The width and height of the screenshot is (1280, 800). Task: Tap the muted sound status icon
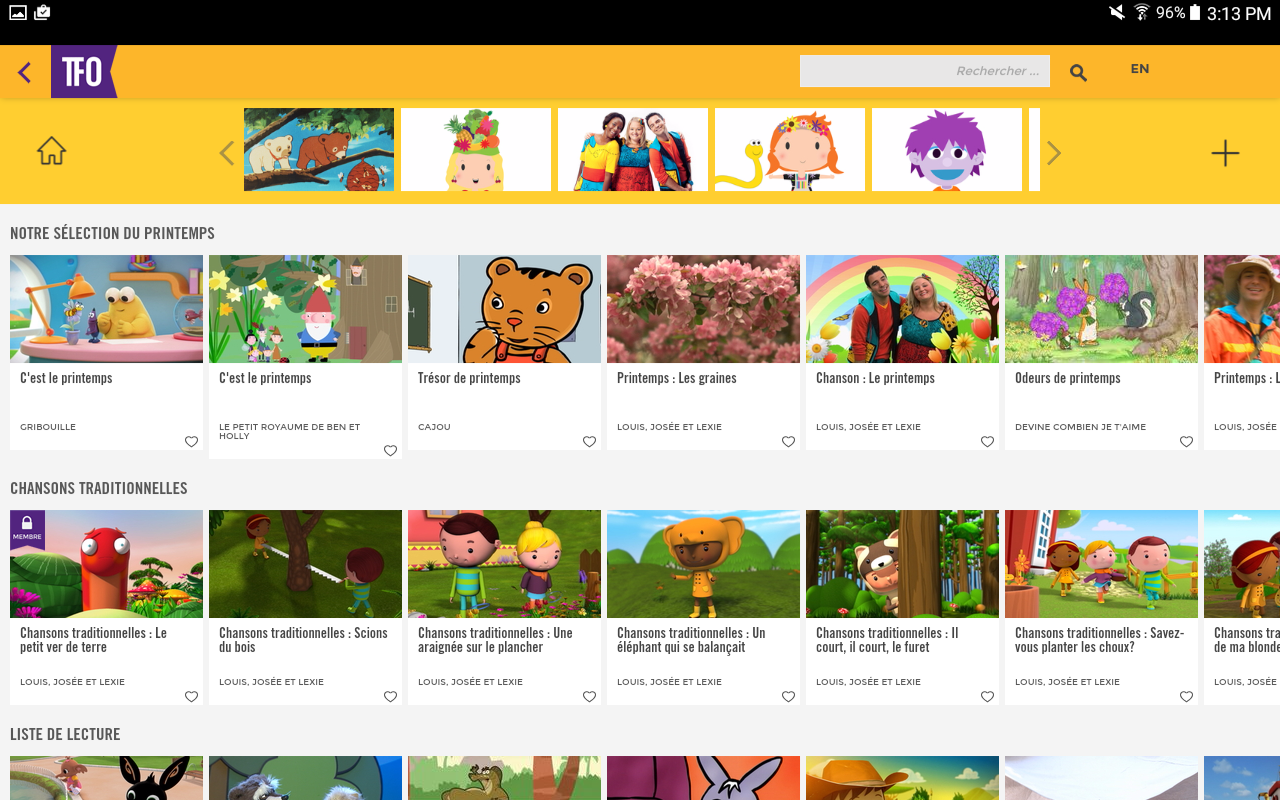tap(1117, 13)
